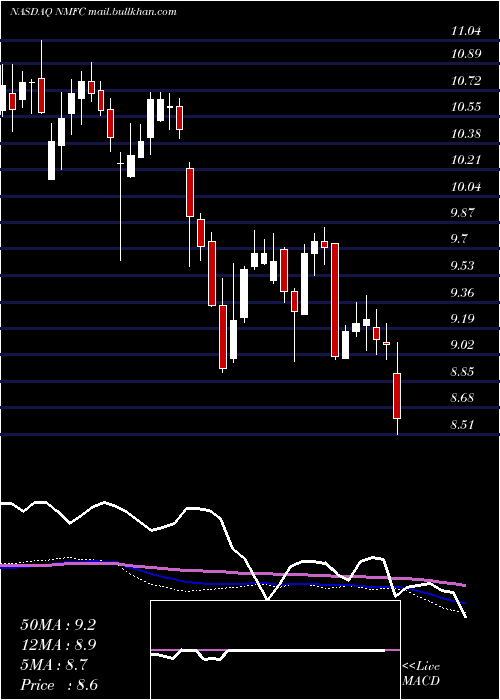This screenshot has height=700, width=500.
Task: Click the 10.72 price axis label
Action: (466, 81)
